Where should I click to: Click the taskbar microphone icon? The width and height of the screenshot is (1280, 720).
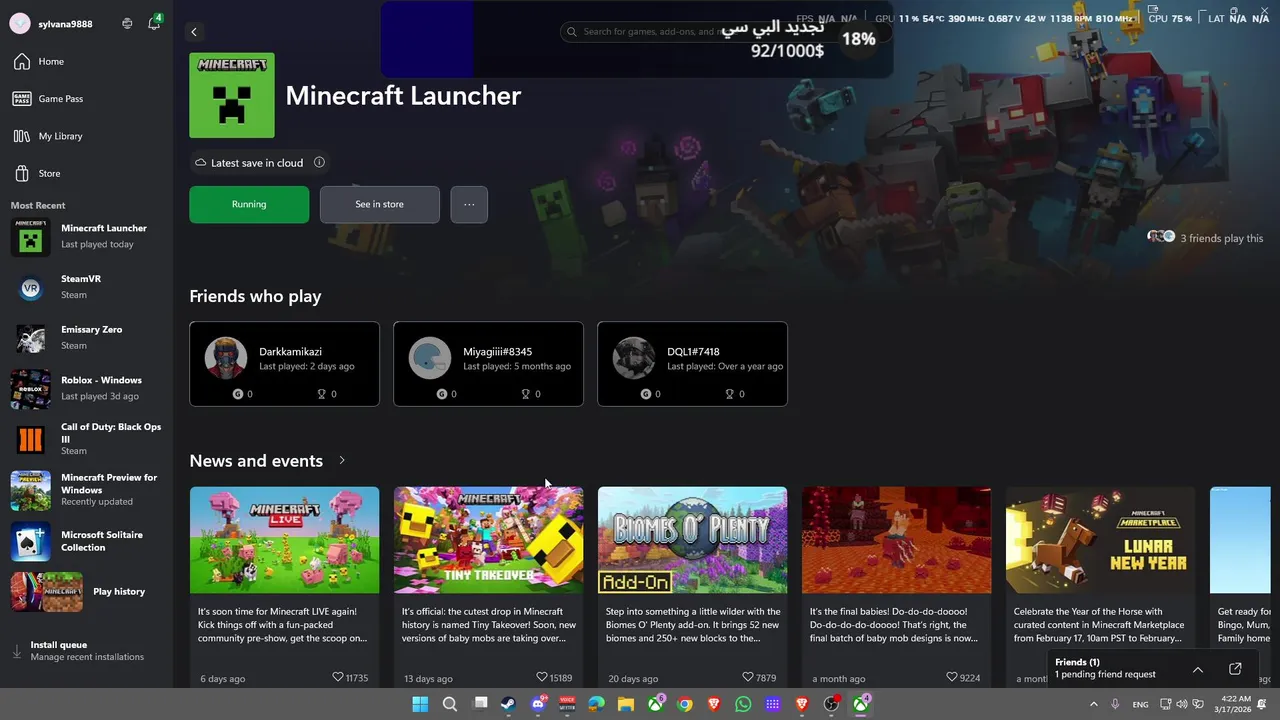pos(1115,704)
